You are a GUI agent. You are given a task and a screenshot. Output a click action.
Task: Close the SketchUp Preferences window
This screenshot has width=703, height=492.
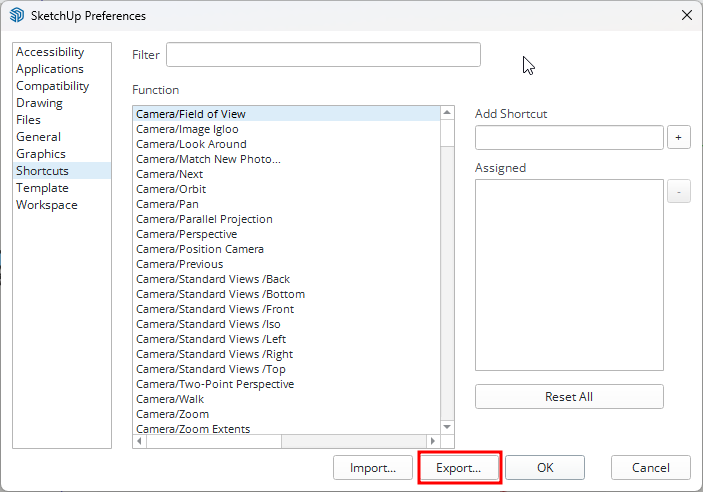686,16
